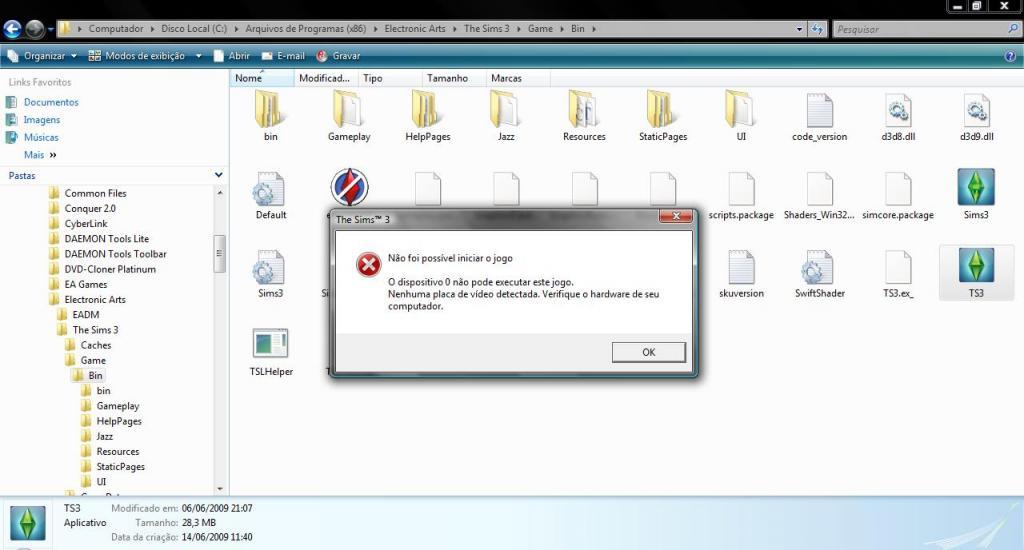Open recent pages dropdown next to Forward
Viewport: 1024px width, 550px height.
50,29
